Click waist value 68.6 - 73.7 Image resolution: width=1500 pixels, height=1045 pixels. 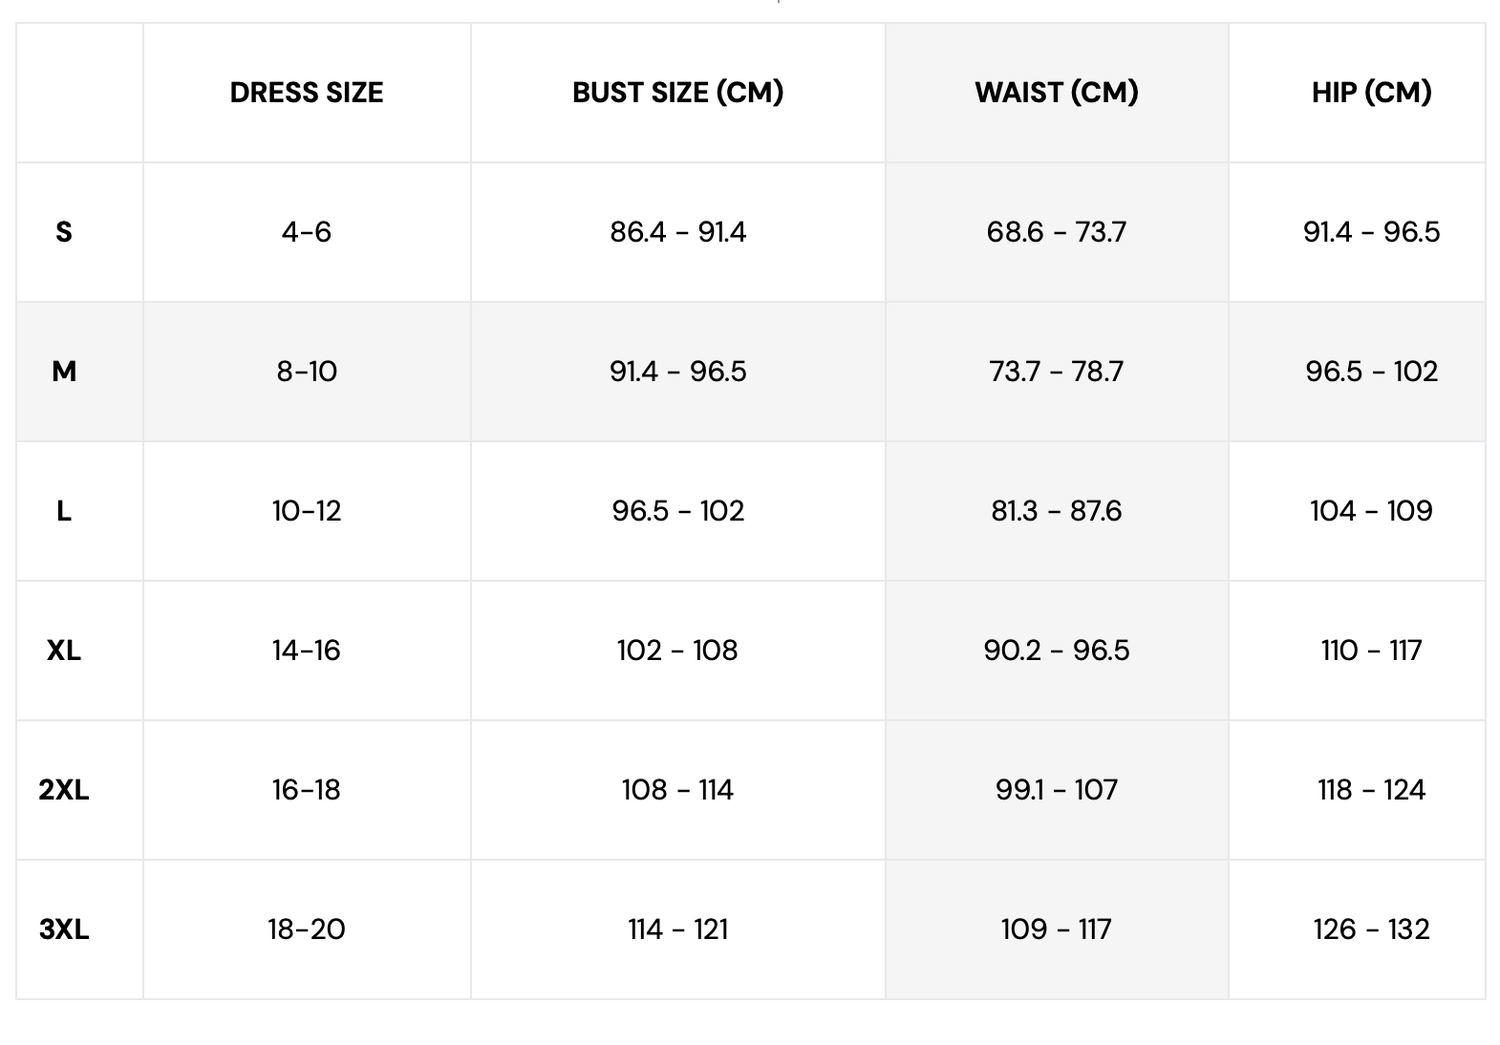(1056, 232)
